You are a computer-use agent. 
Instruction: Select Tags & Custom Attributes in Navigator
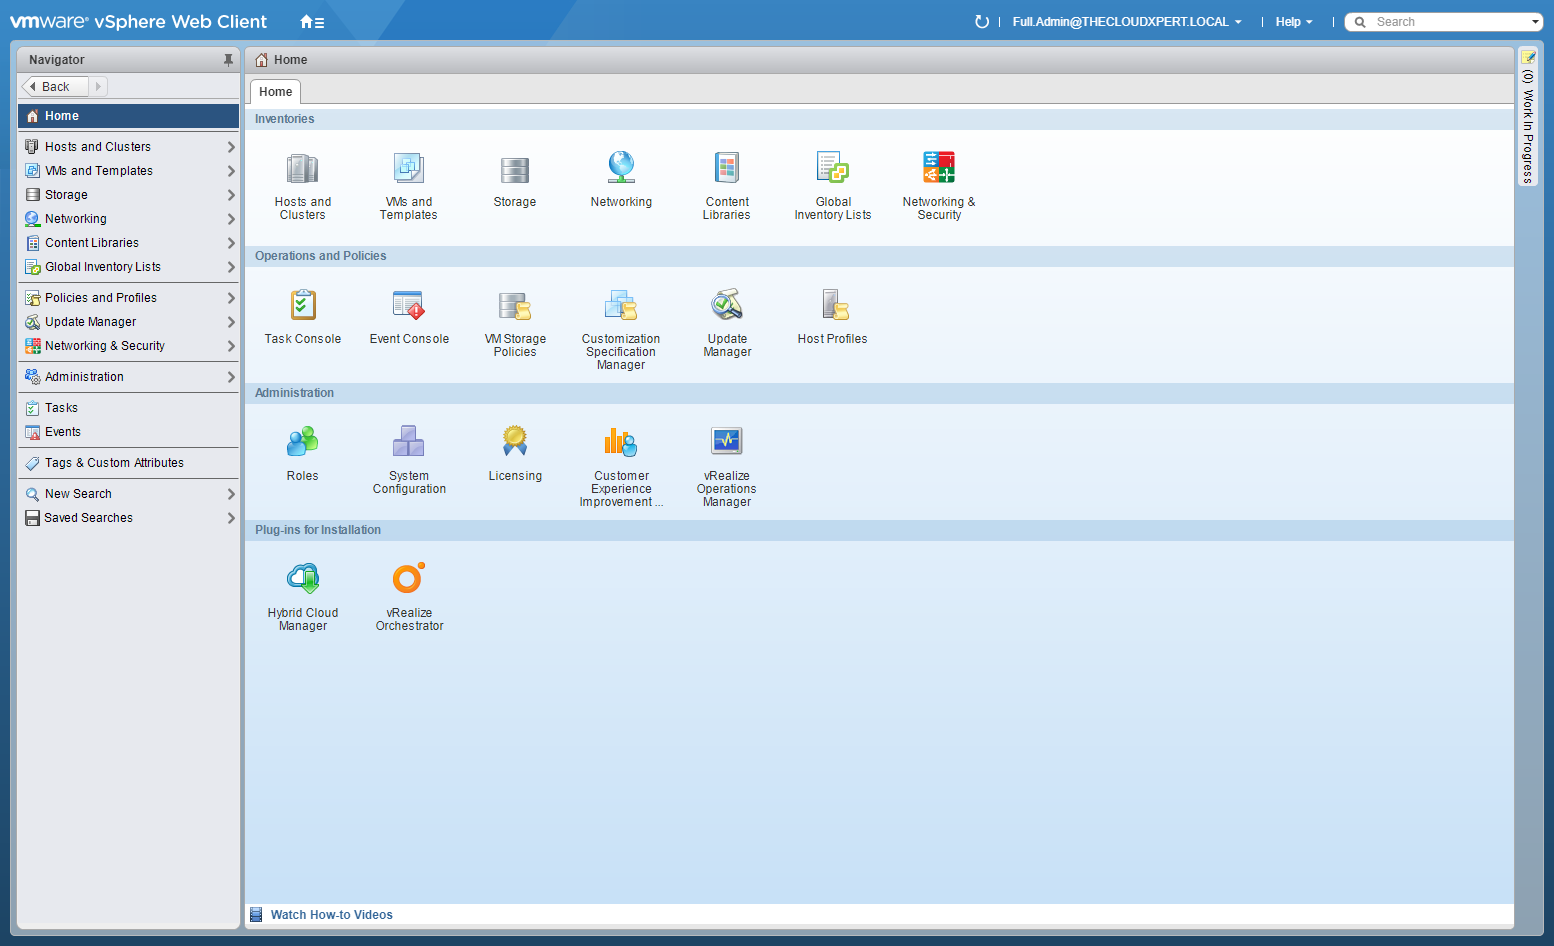coord(114,463)
